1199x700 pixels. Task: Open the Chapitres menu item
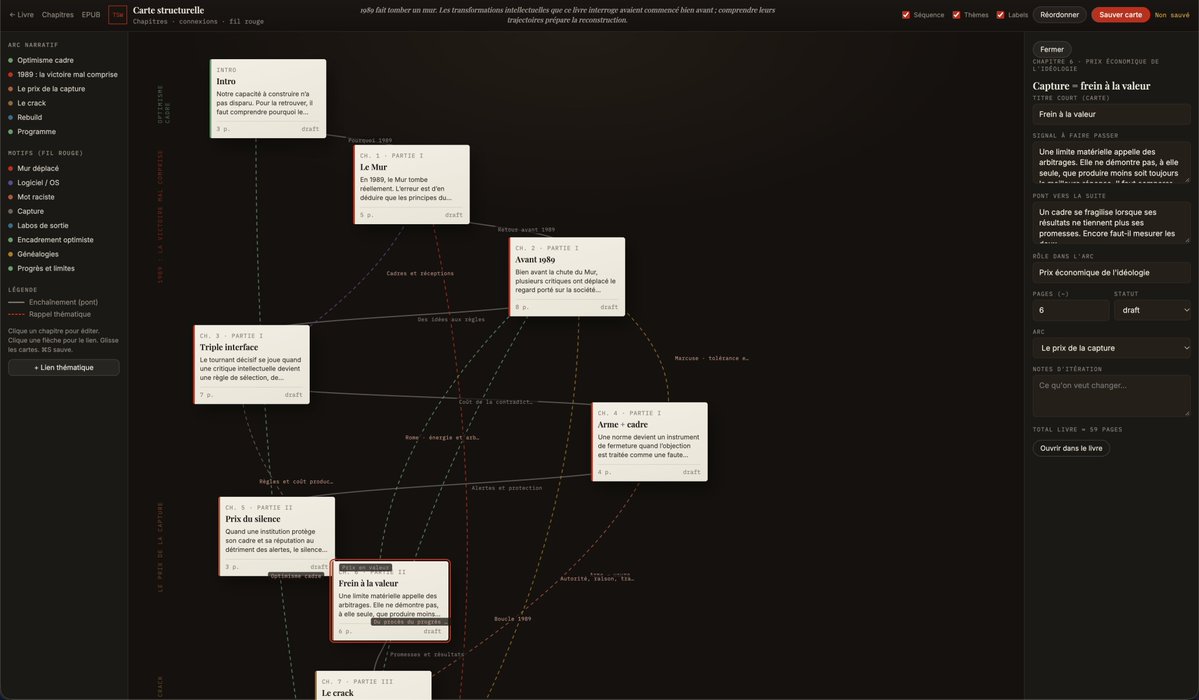(58, 15)
